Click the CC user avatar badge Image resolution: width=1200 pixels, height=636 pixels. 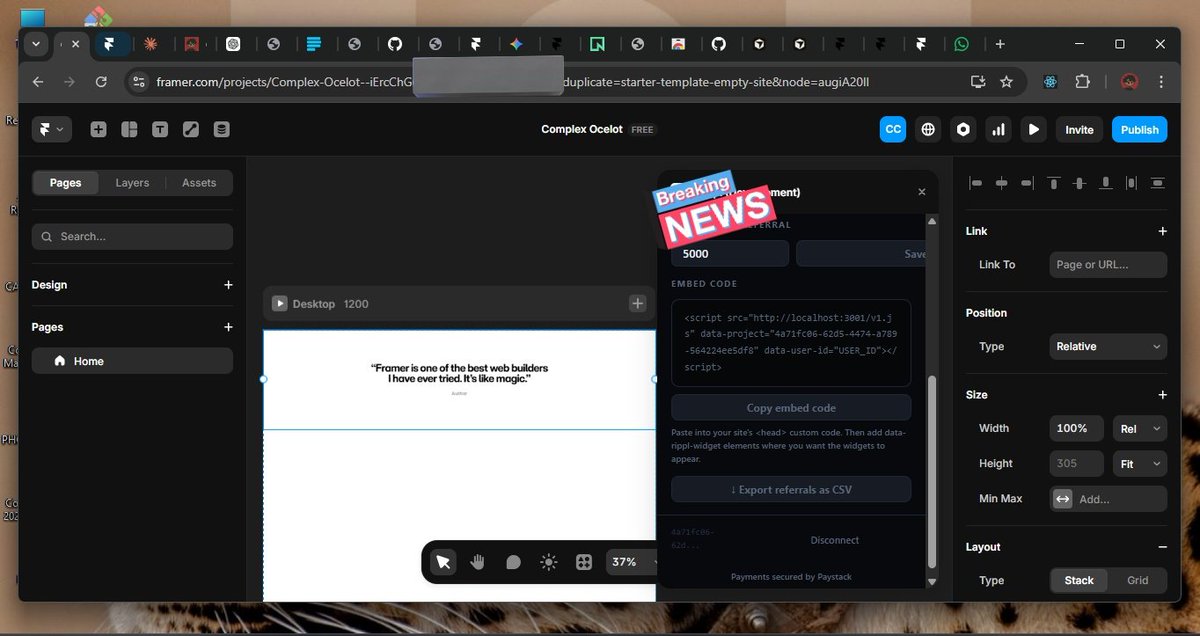(x=893, y=130)
